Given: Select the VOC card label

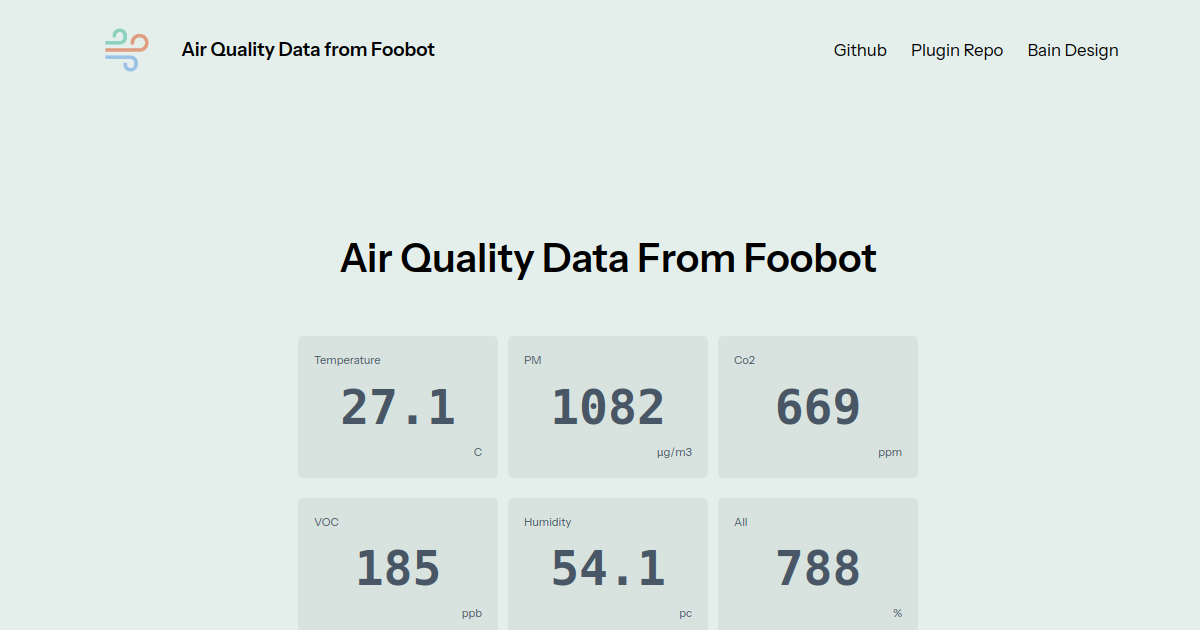Looking at the screenshot, I should (x=326, y=522).
